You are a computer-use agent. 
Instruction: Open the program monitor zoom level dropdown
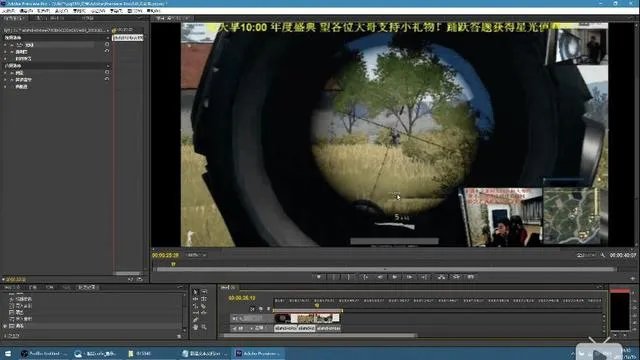pyautogui.click(x=196, y=255)
